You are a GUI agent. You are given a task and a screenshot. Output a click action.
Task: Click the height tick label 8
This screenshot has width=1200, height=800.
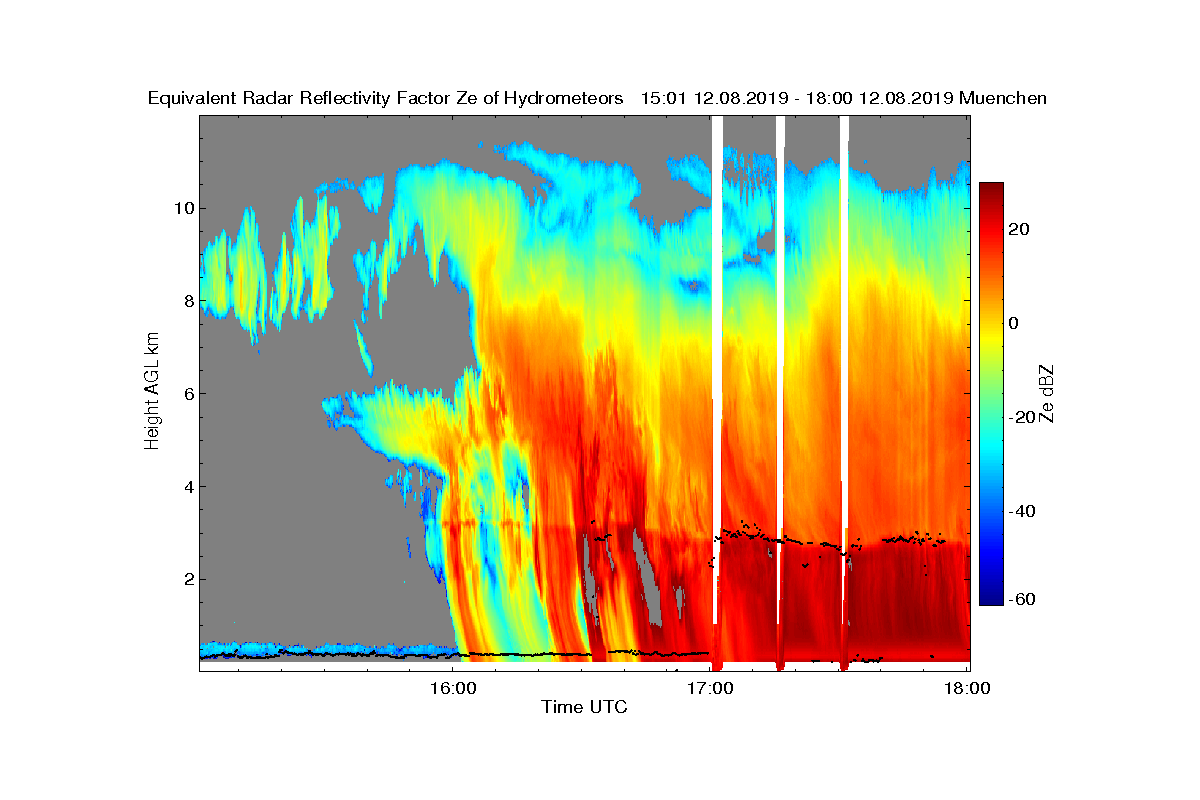point(188,300)
